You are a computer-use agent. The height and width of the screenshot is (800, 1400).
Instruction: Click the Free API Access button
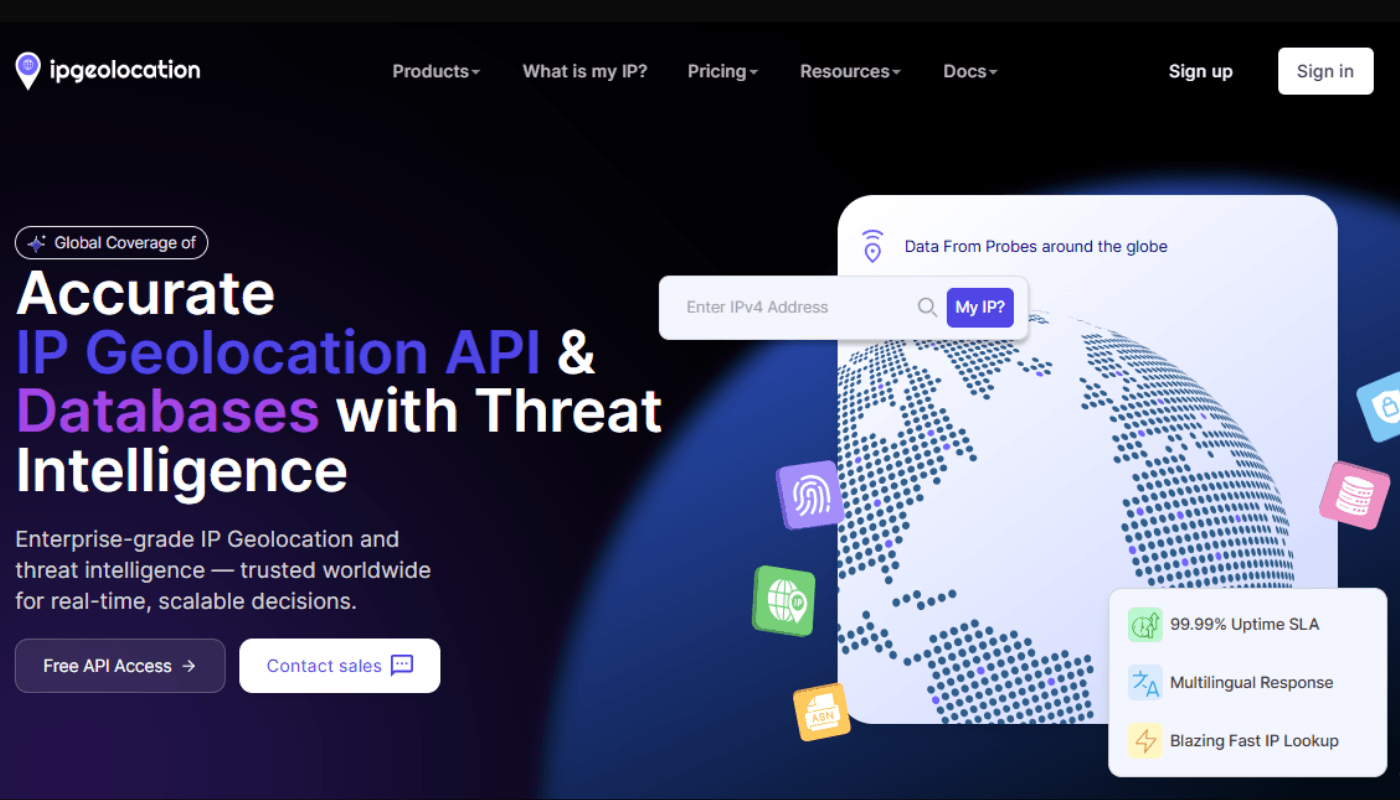coord(120,666)
